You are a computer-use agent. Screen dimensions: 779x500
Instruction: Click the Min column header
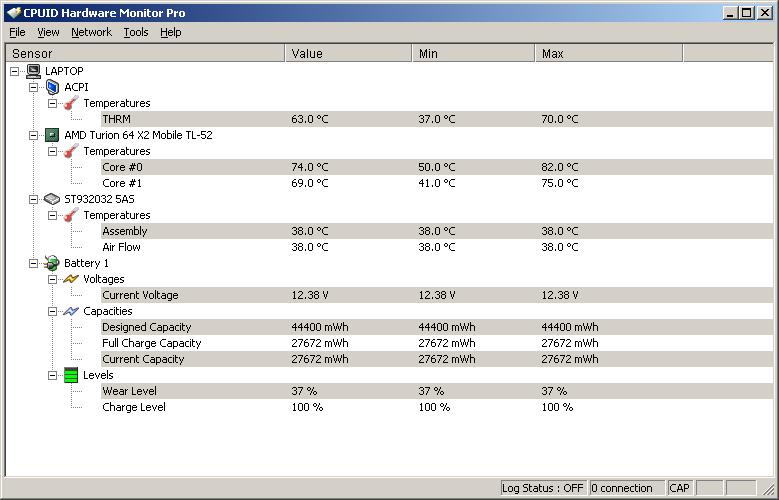[x=473, y=53]
